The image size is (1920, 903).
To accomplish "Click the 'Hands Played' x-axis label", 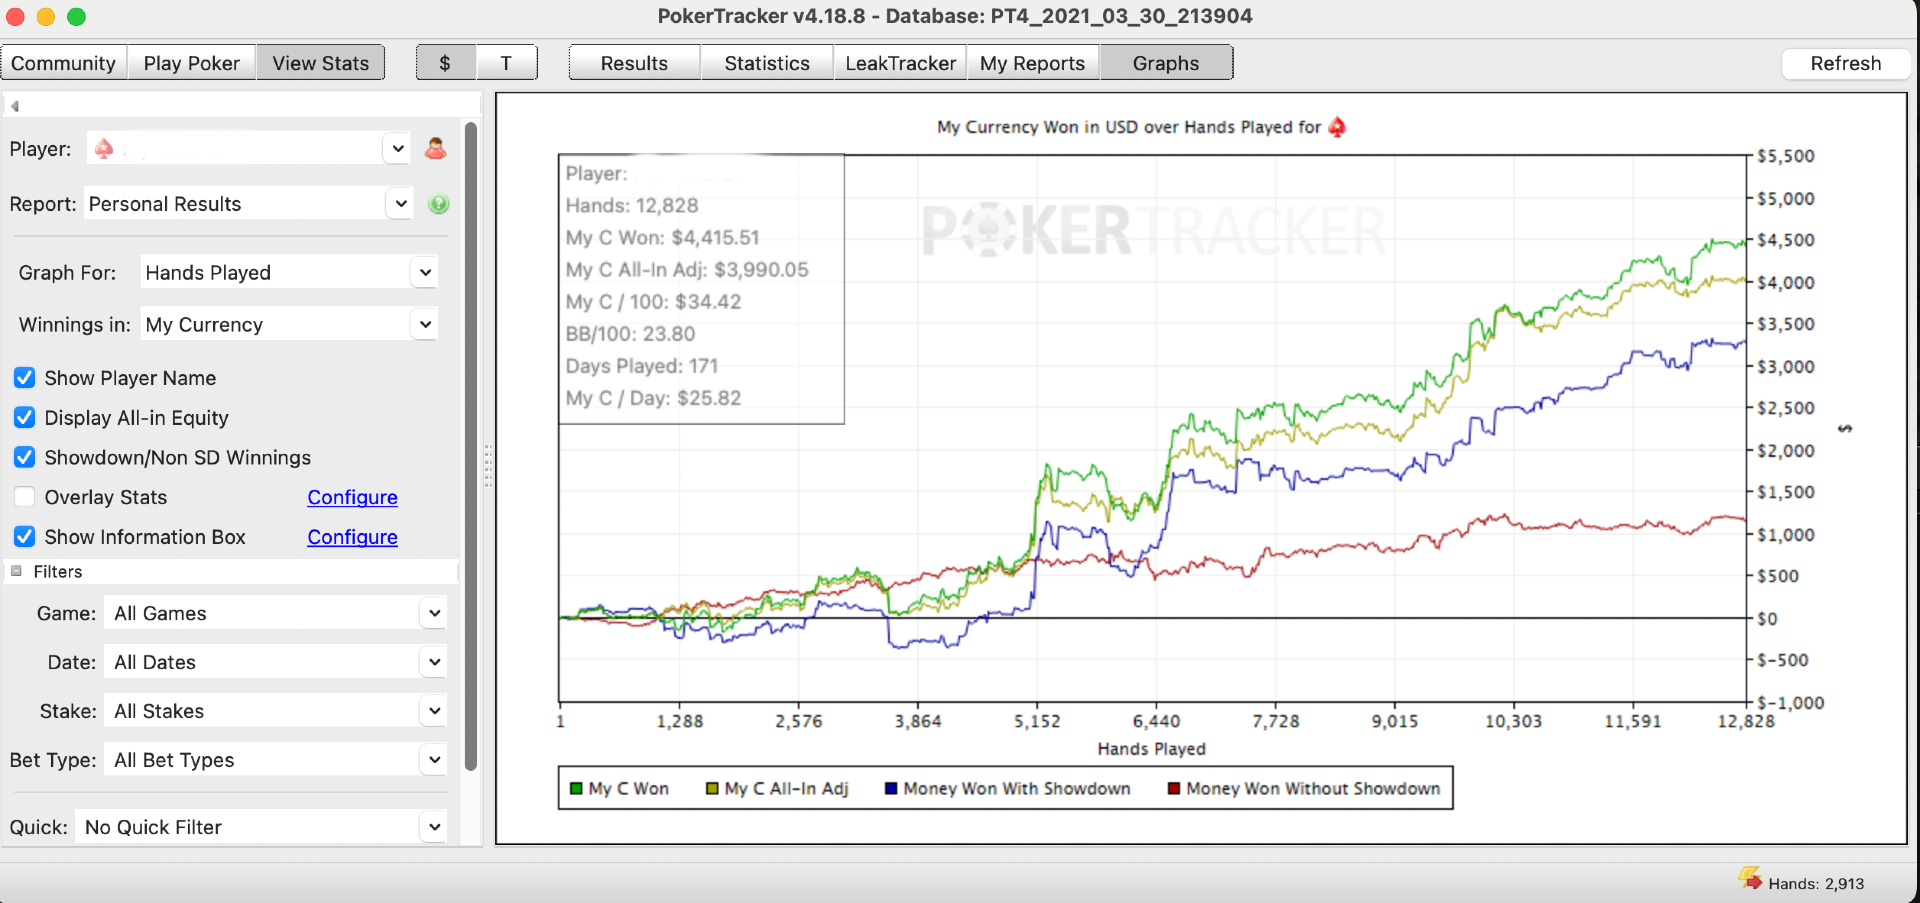I will tap(1152, 749).
